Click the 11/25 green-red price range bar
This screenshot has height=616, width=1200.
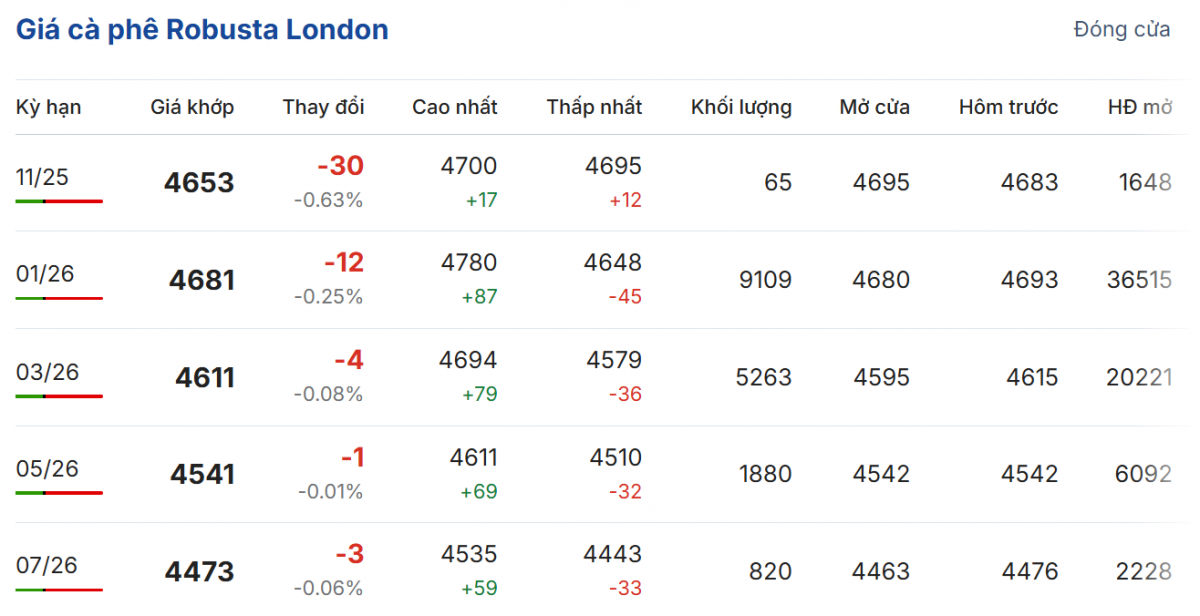(59, 201)
